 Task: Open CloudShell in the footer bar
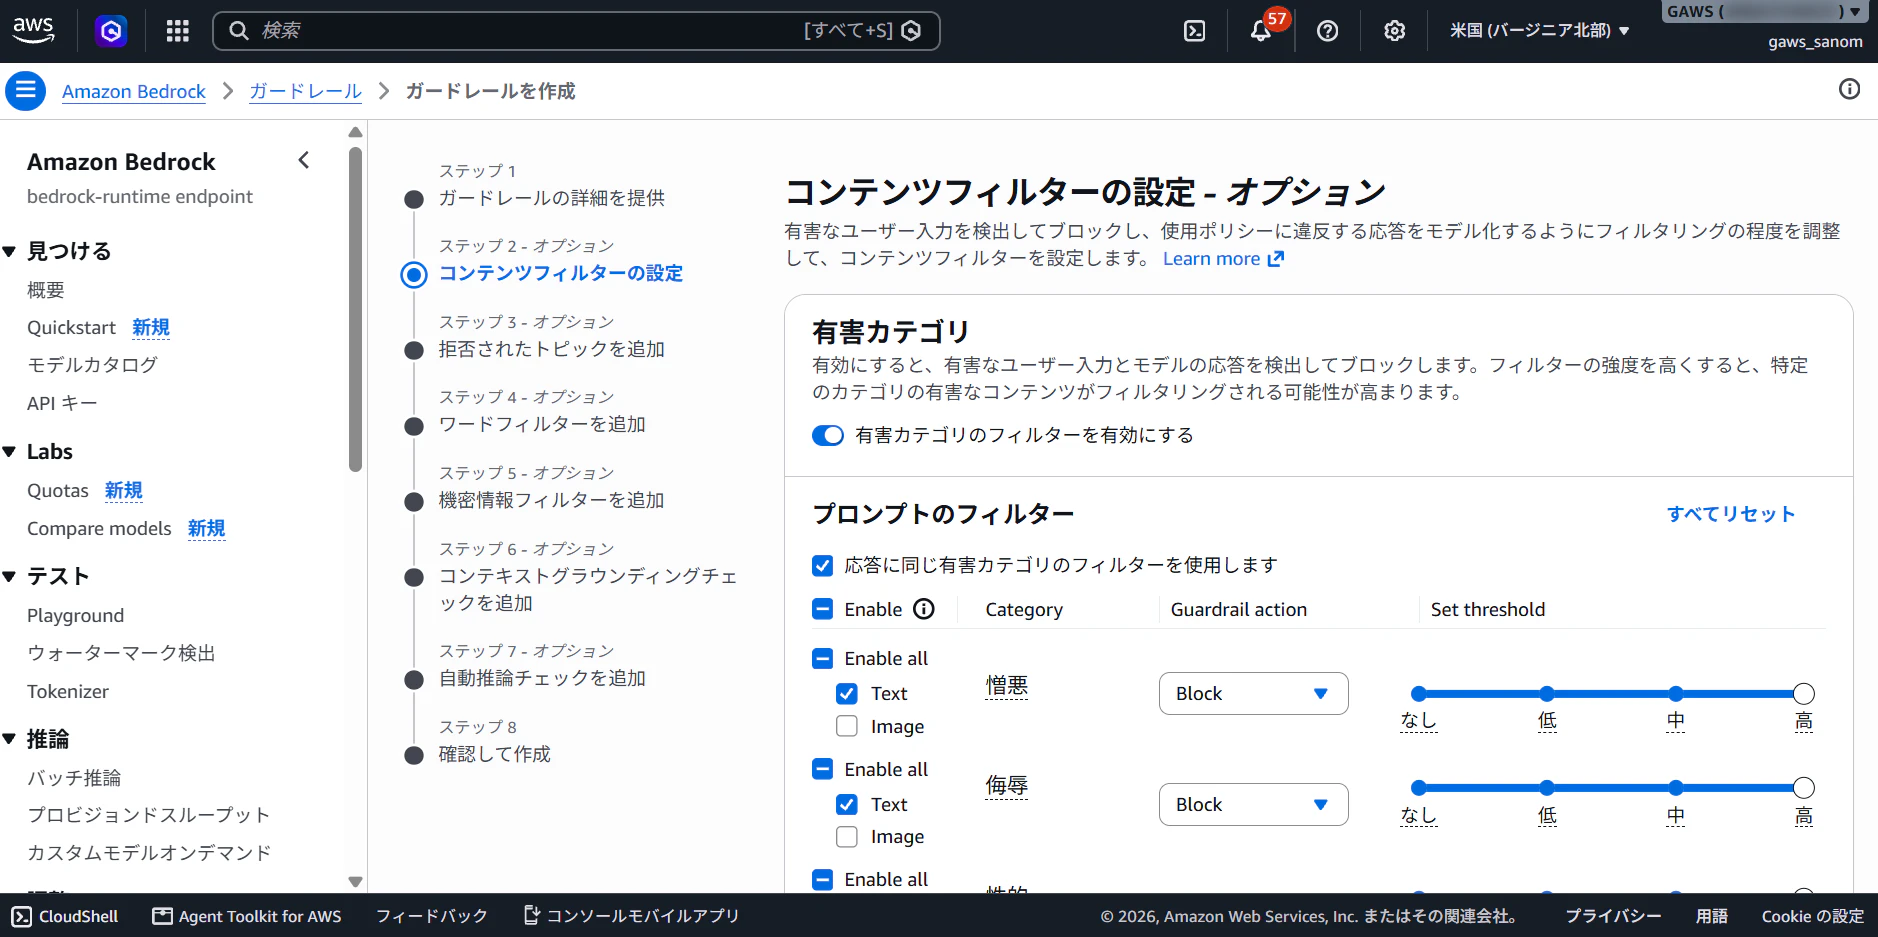pyautogui.click(x=65, y=916)
